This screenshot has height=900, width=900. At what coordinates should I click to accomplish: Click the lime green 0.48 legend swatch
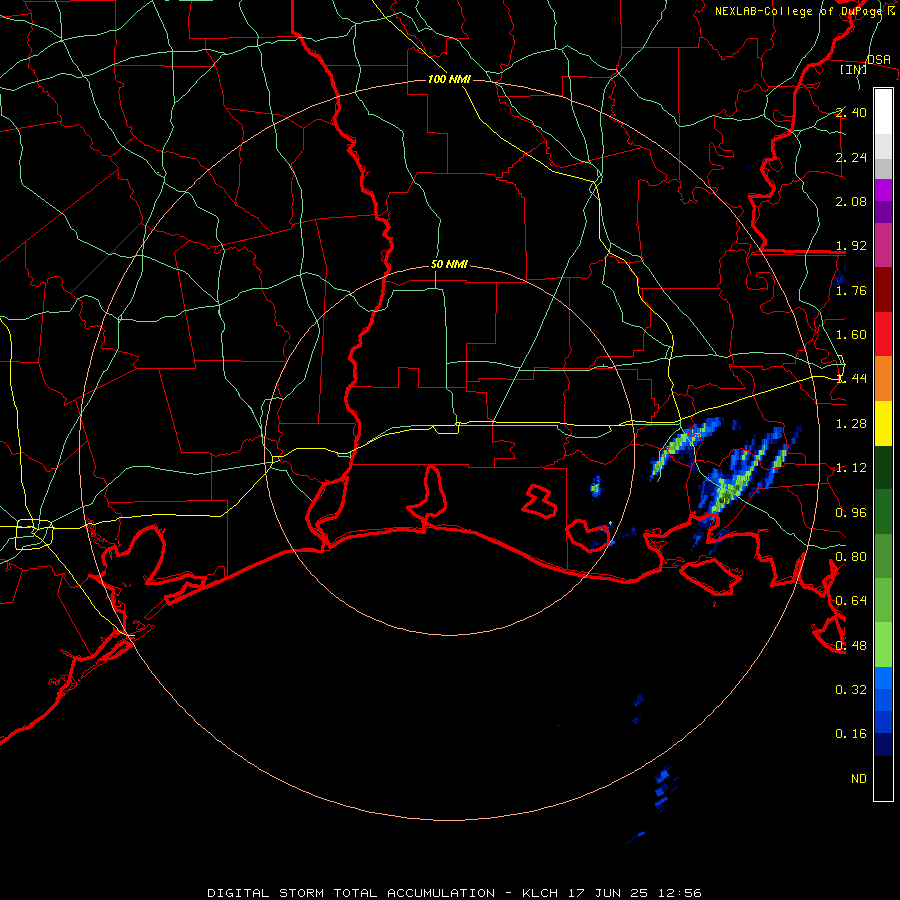[883, 645]
